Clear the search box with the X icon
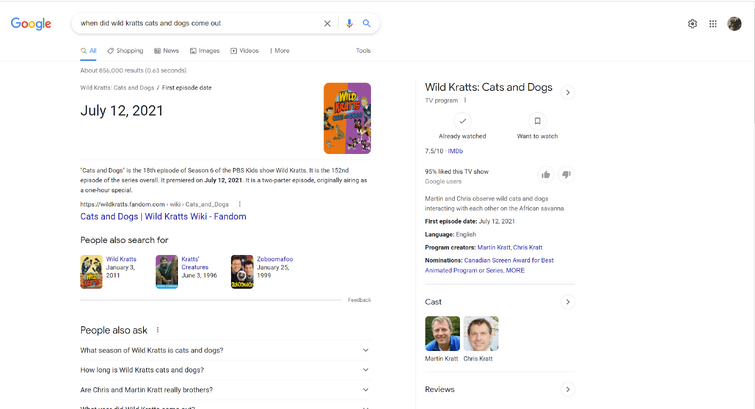This screenshot has height=409, width=755. pos(327,23)
